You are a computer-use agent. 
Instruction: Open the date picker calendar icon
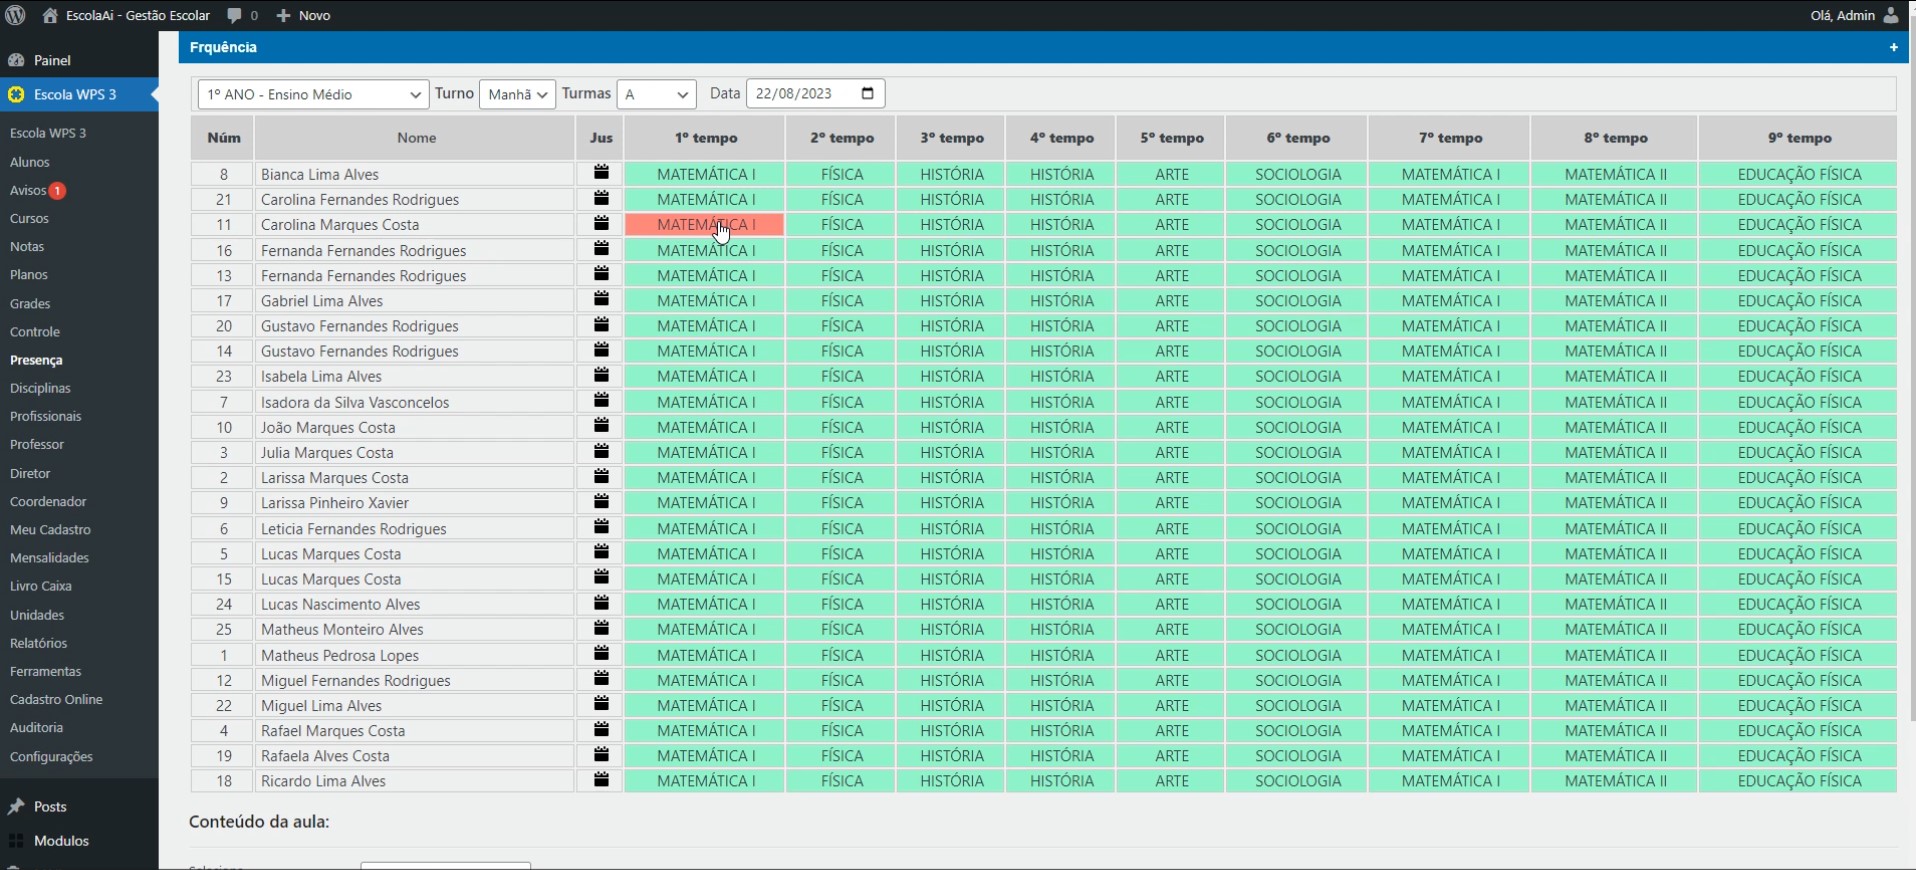point(867,93)
